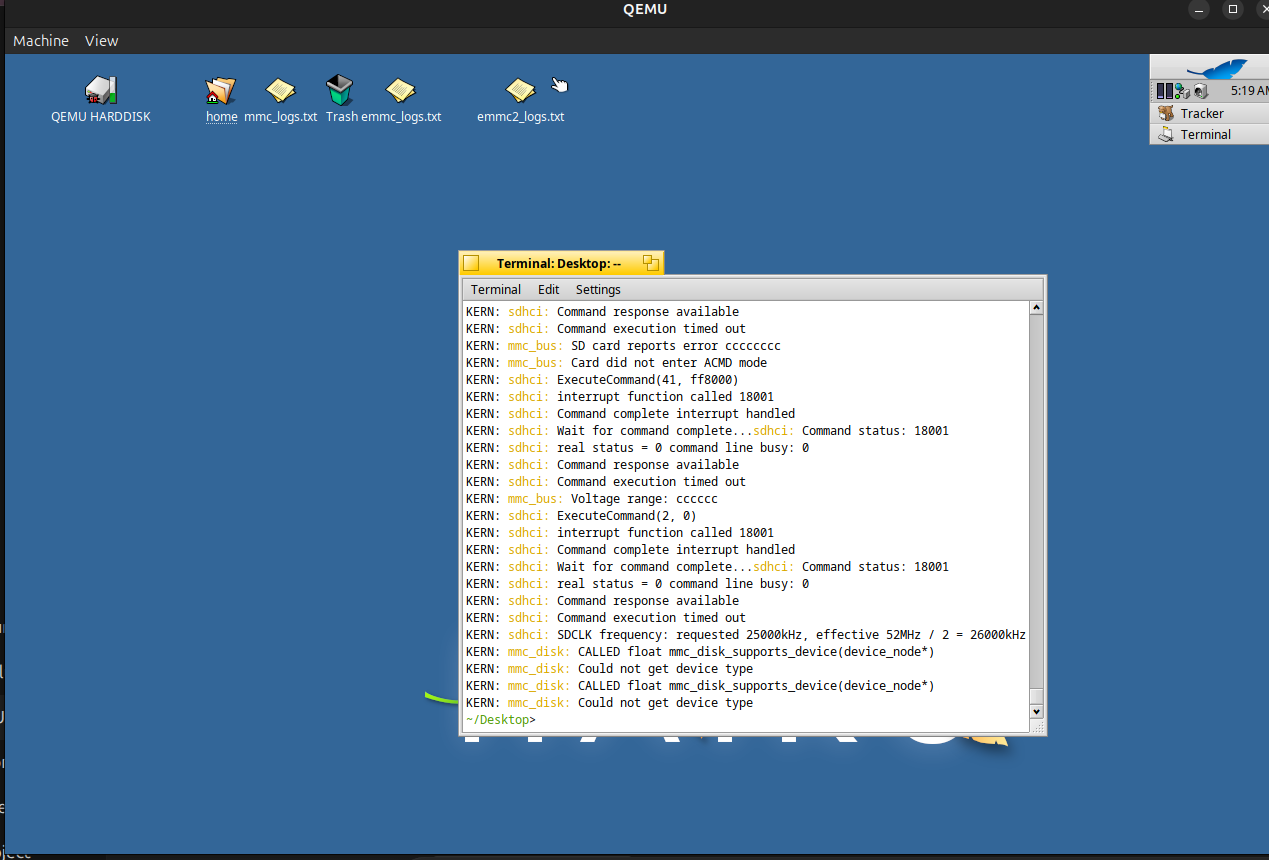
Task: Select the emmc2_logs.txt file icon
Action: [x=520, y=91]
